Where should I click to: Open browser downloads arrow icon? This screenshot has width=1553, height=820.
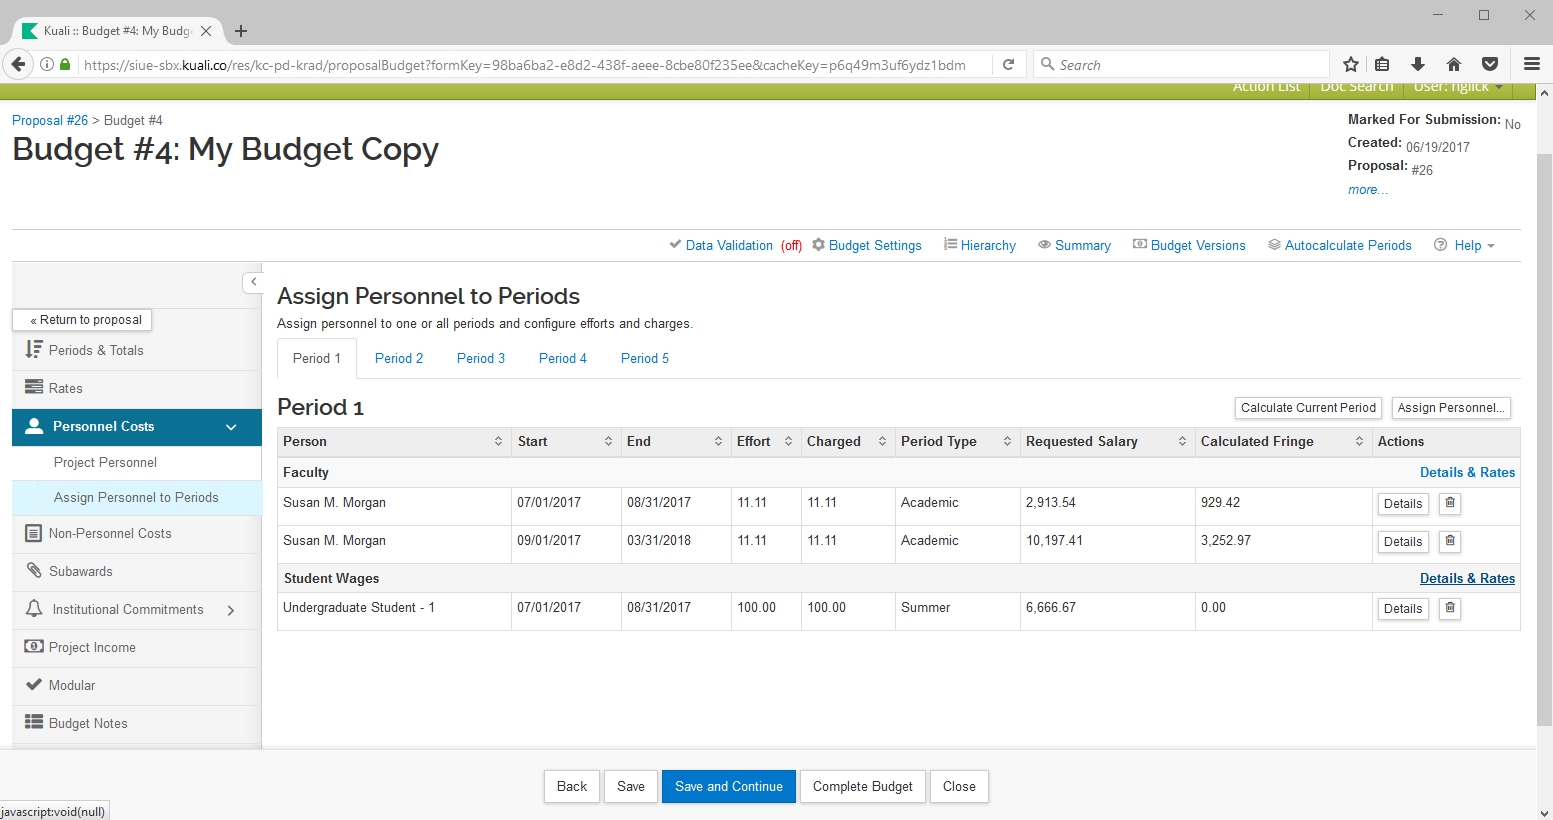pos(1418,65)
